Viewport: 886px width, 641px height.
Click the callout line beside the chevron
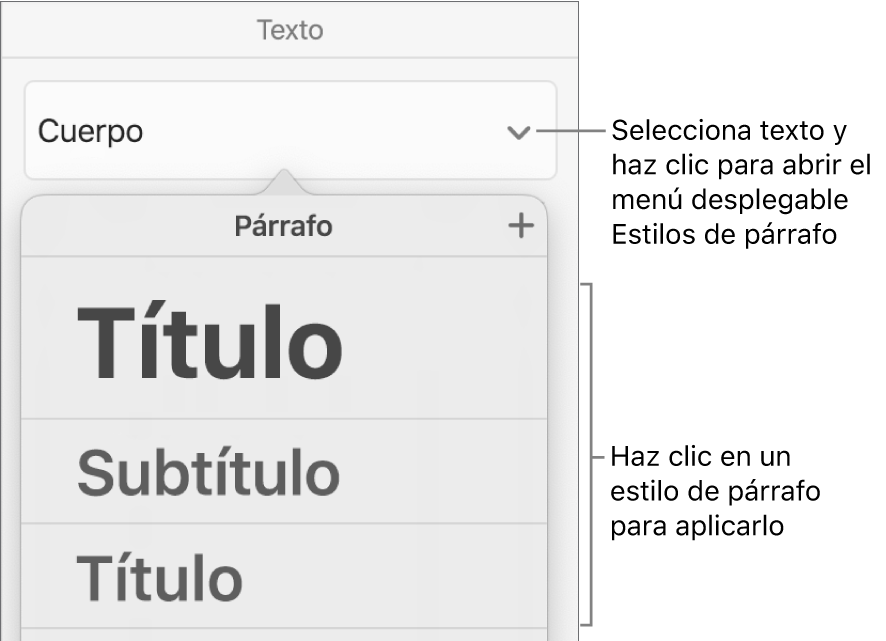coord(570,131)
